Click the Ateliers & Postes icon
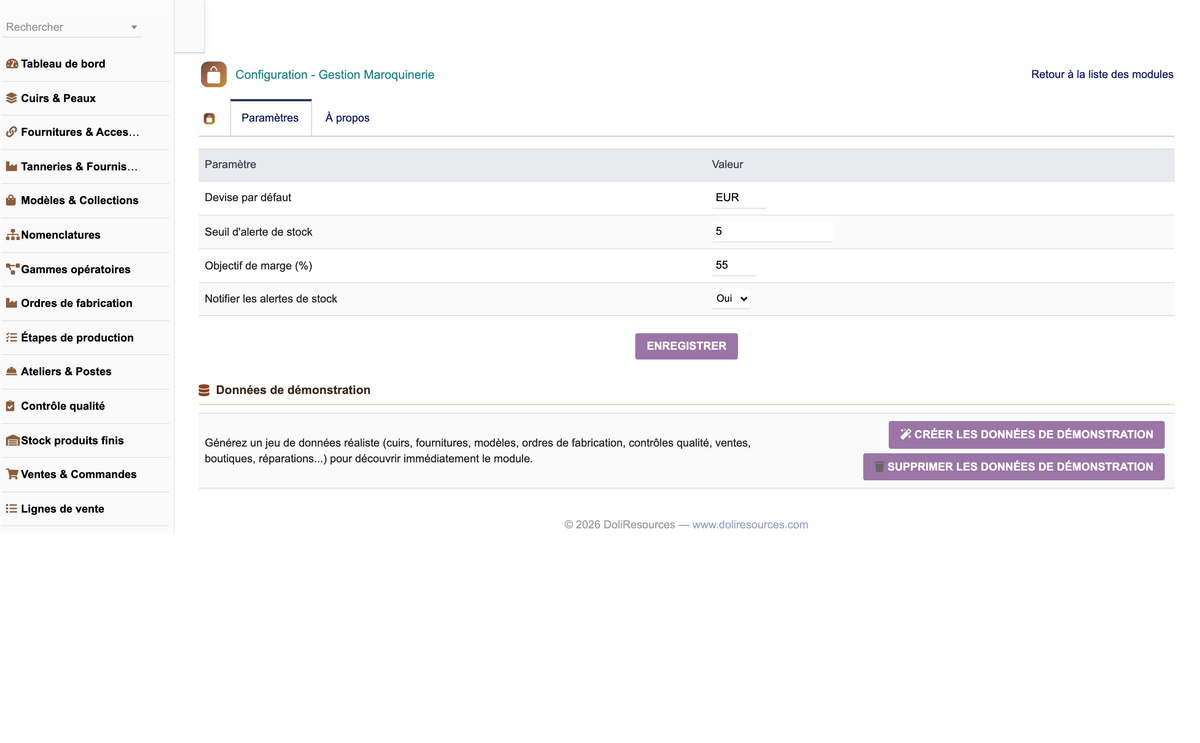 tap(12, 372)
